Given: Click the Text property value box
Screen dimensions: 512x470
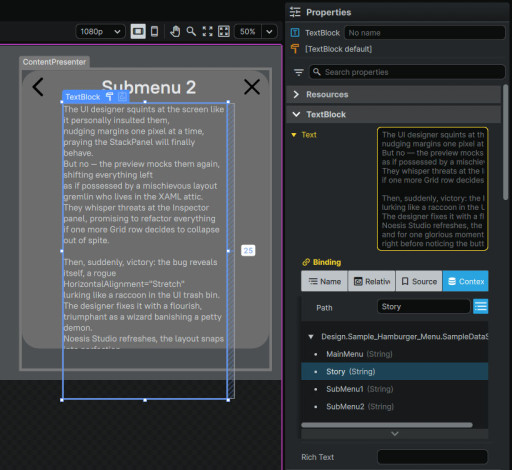Looking at the screenshot, I should point(433,189).
